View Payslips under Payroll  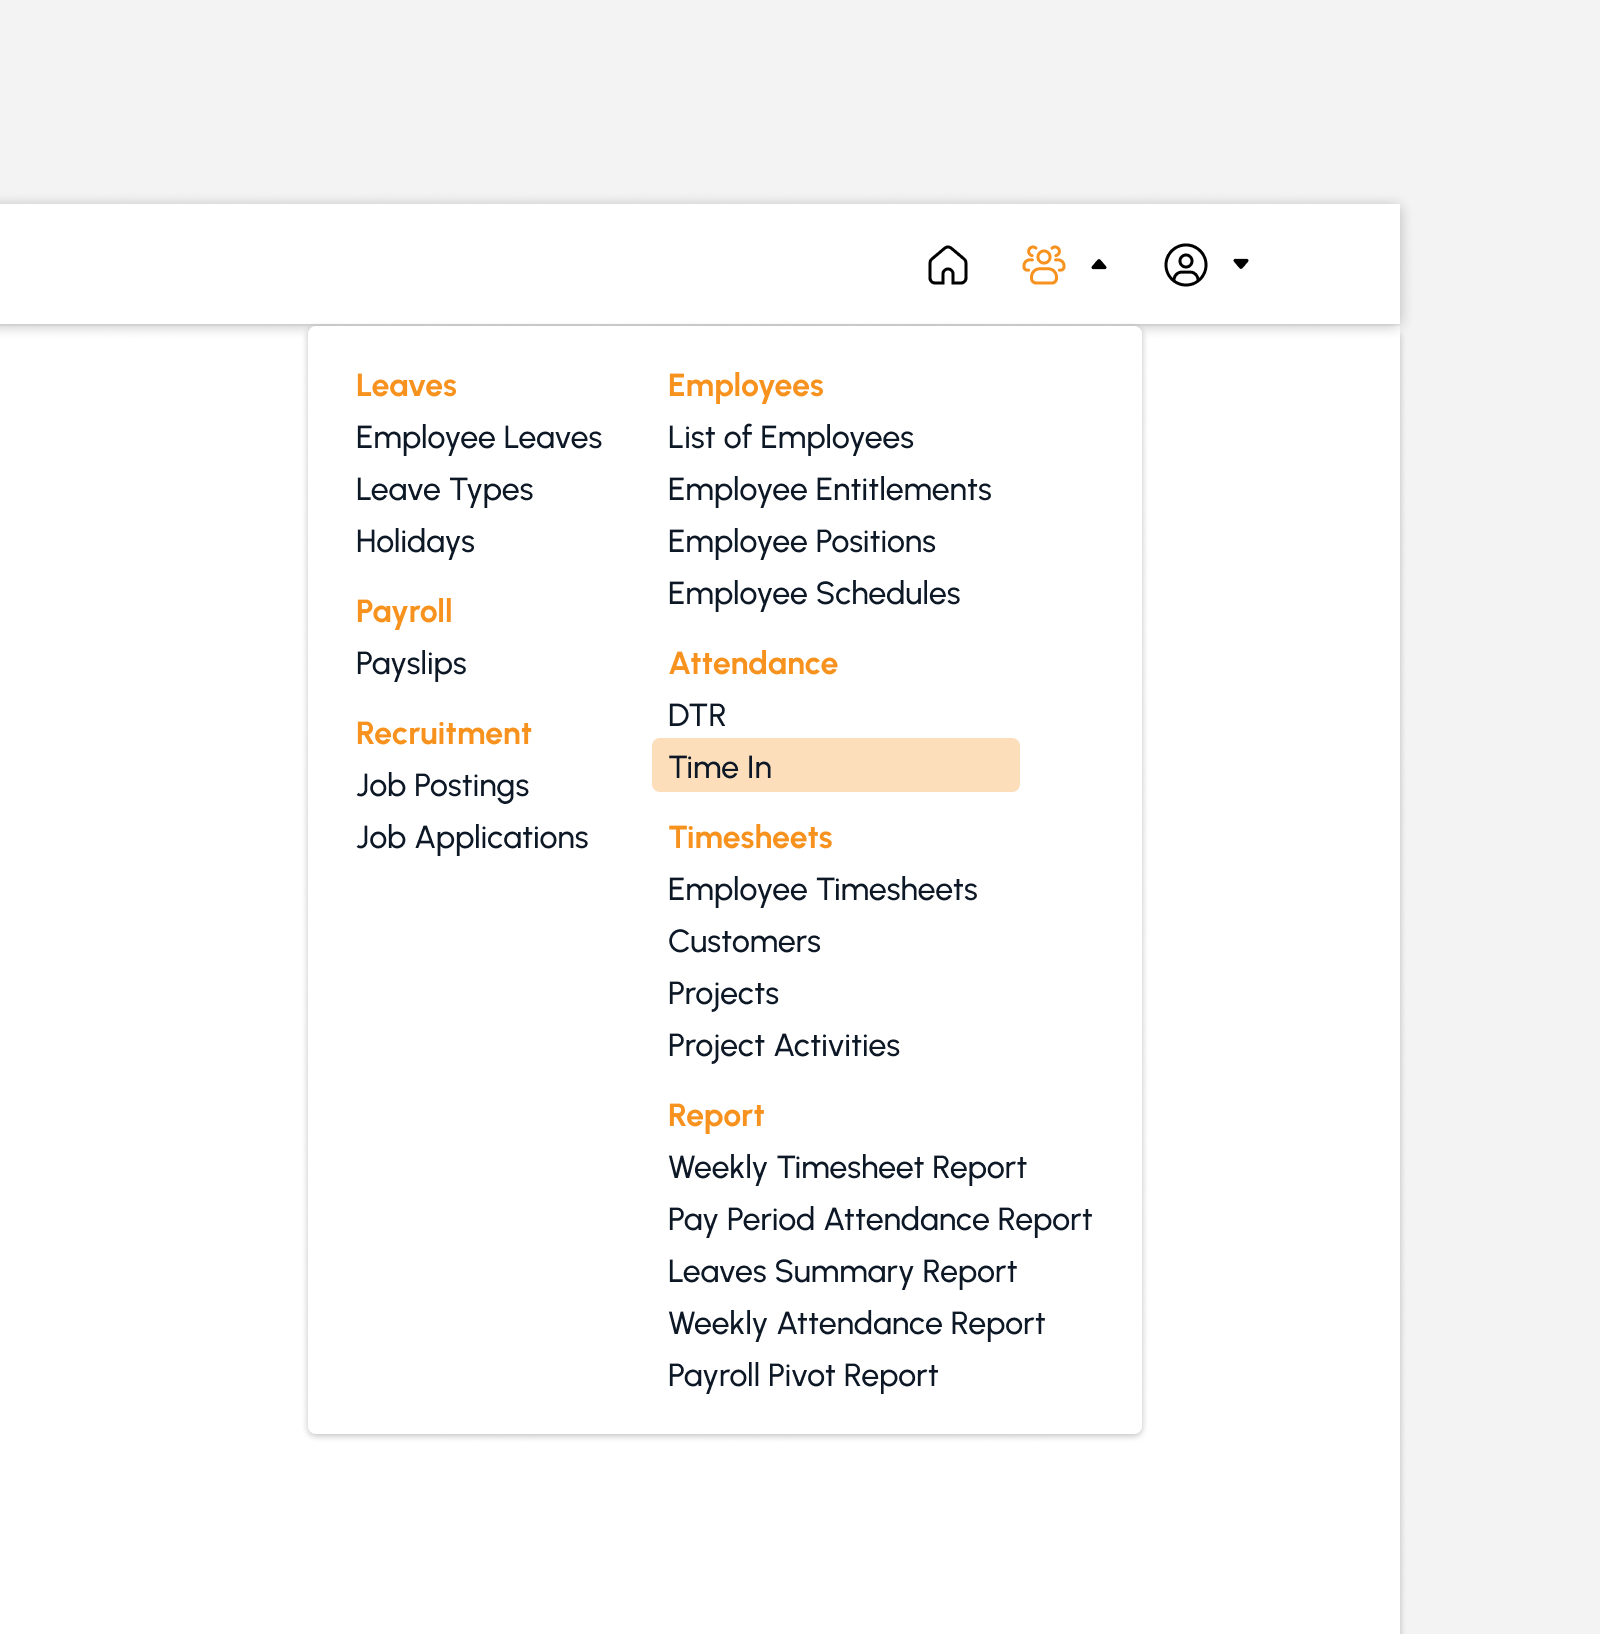coord(411,664)
